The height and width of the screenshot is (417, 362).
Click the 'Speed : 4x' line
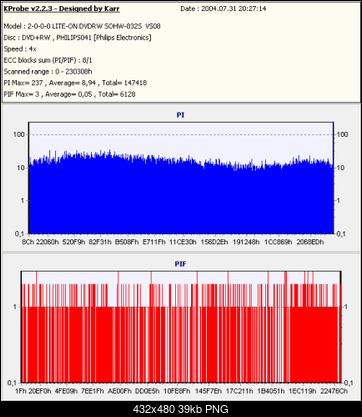tap(20, 49)
